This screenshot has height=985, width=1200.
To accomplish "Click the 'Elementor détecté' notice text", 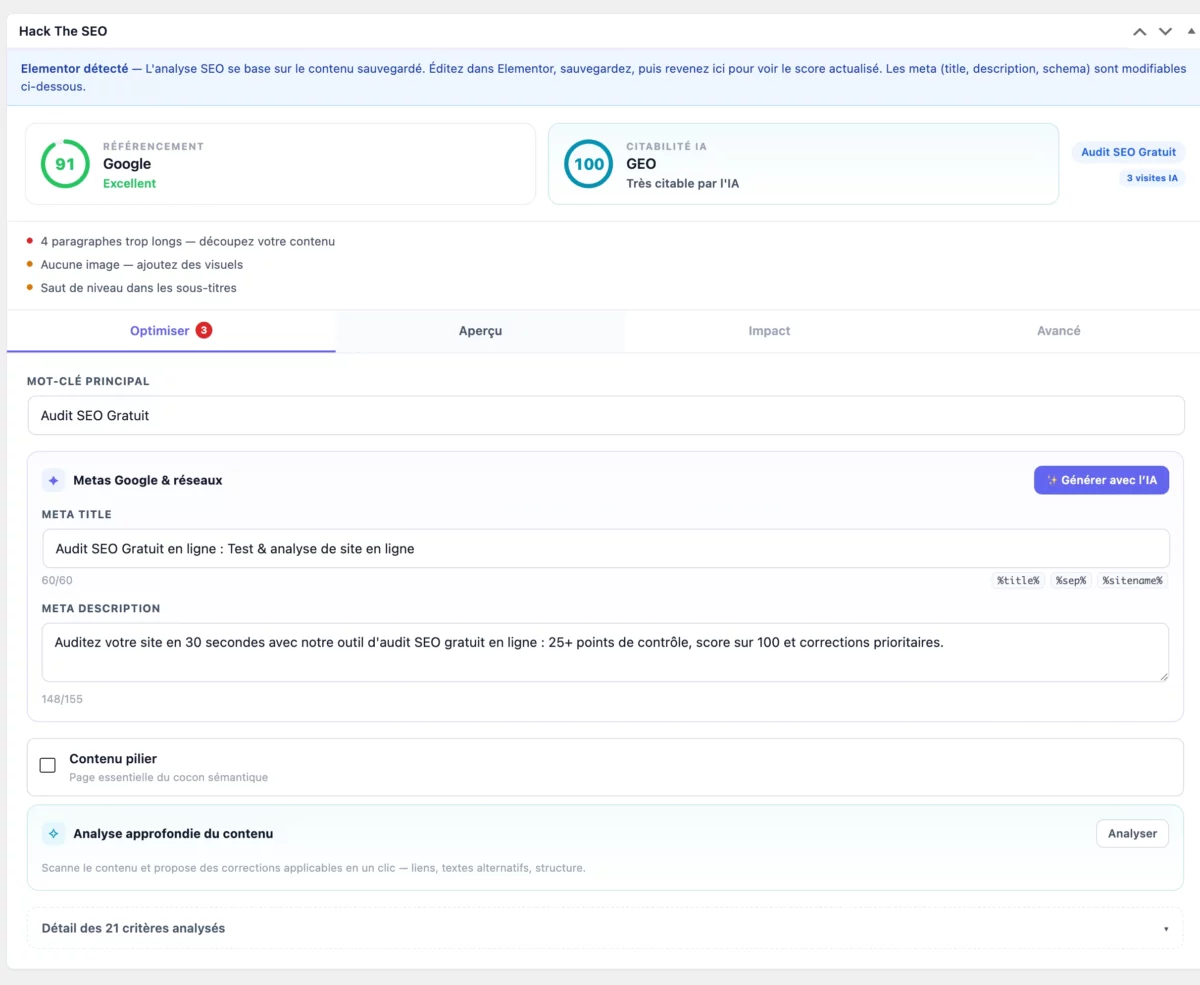I will [74, 69].
